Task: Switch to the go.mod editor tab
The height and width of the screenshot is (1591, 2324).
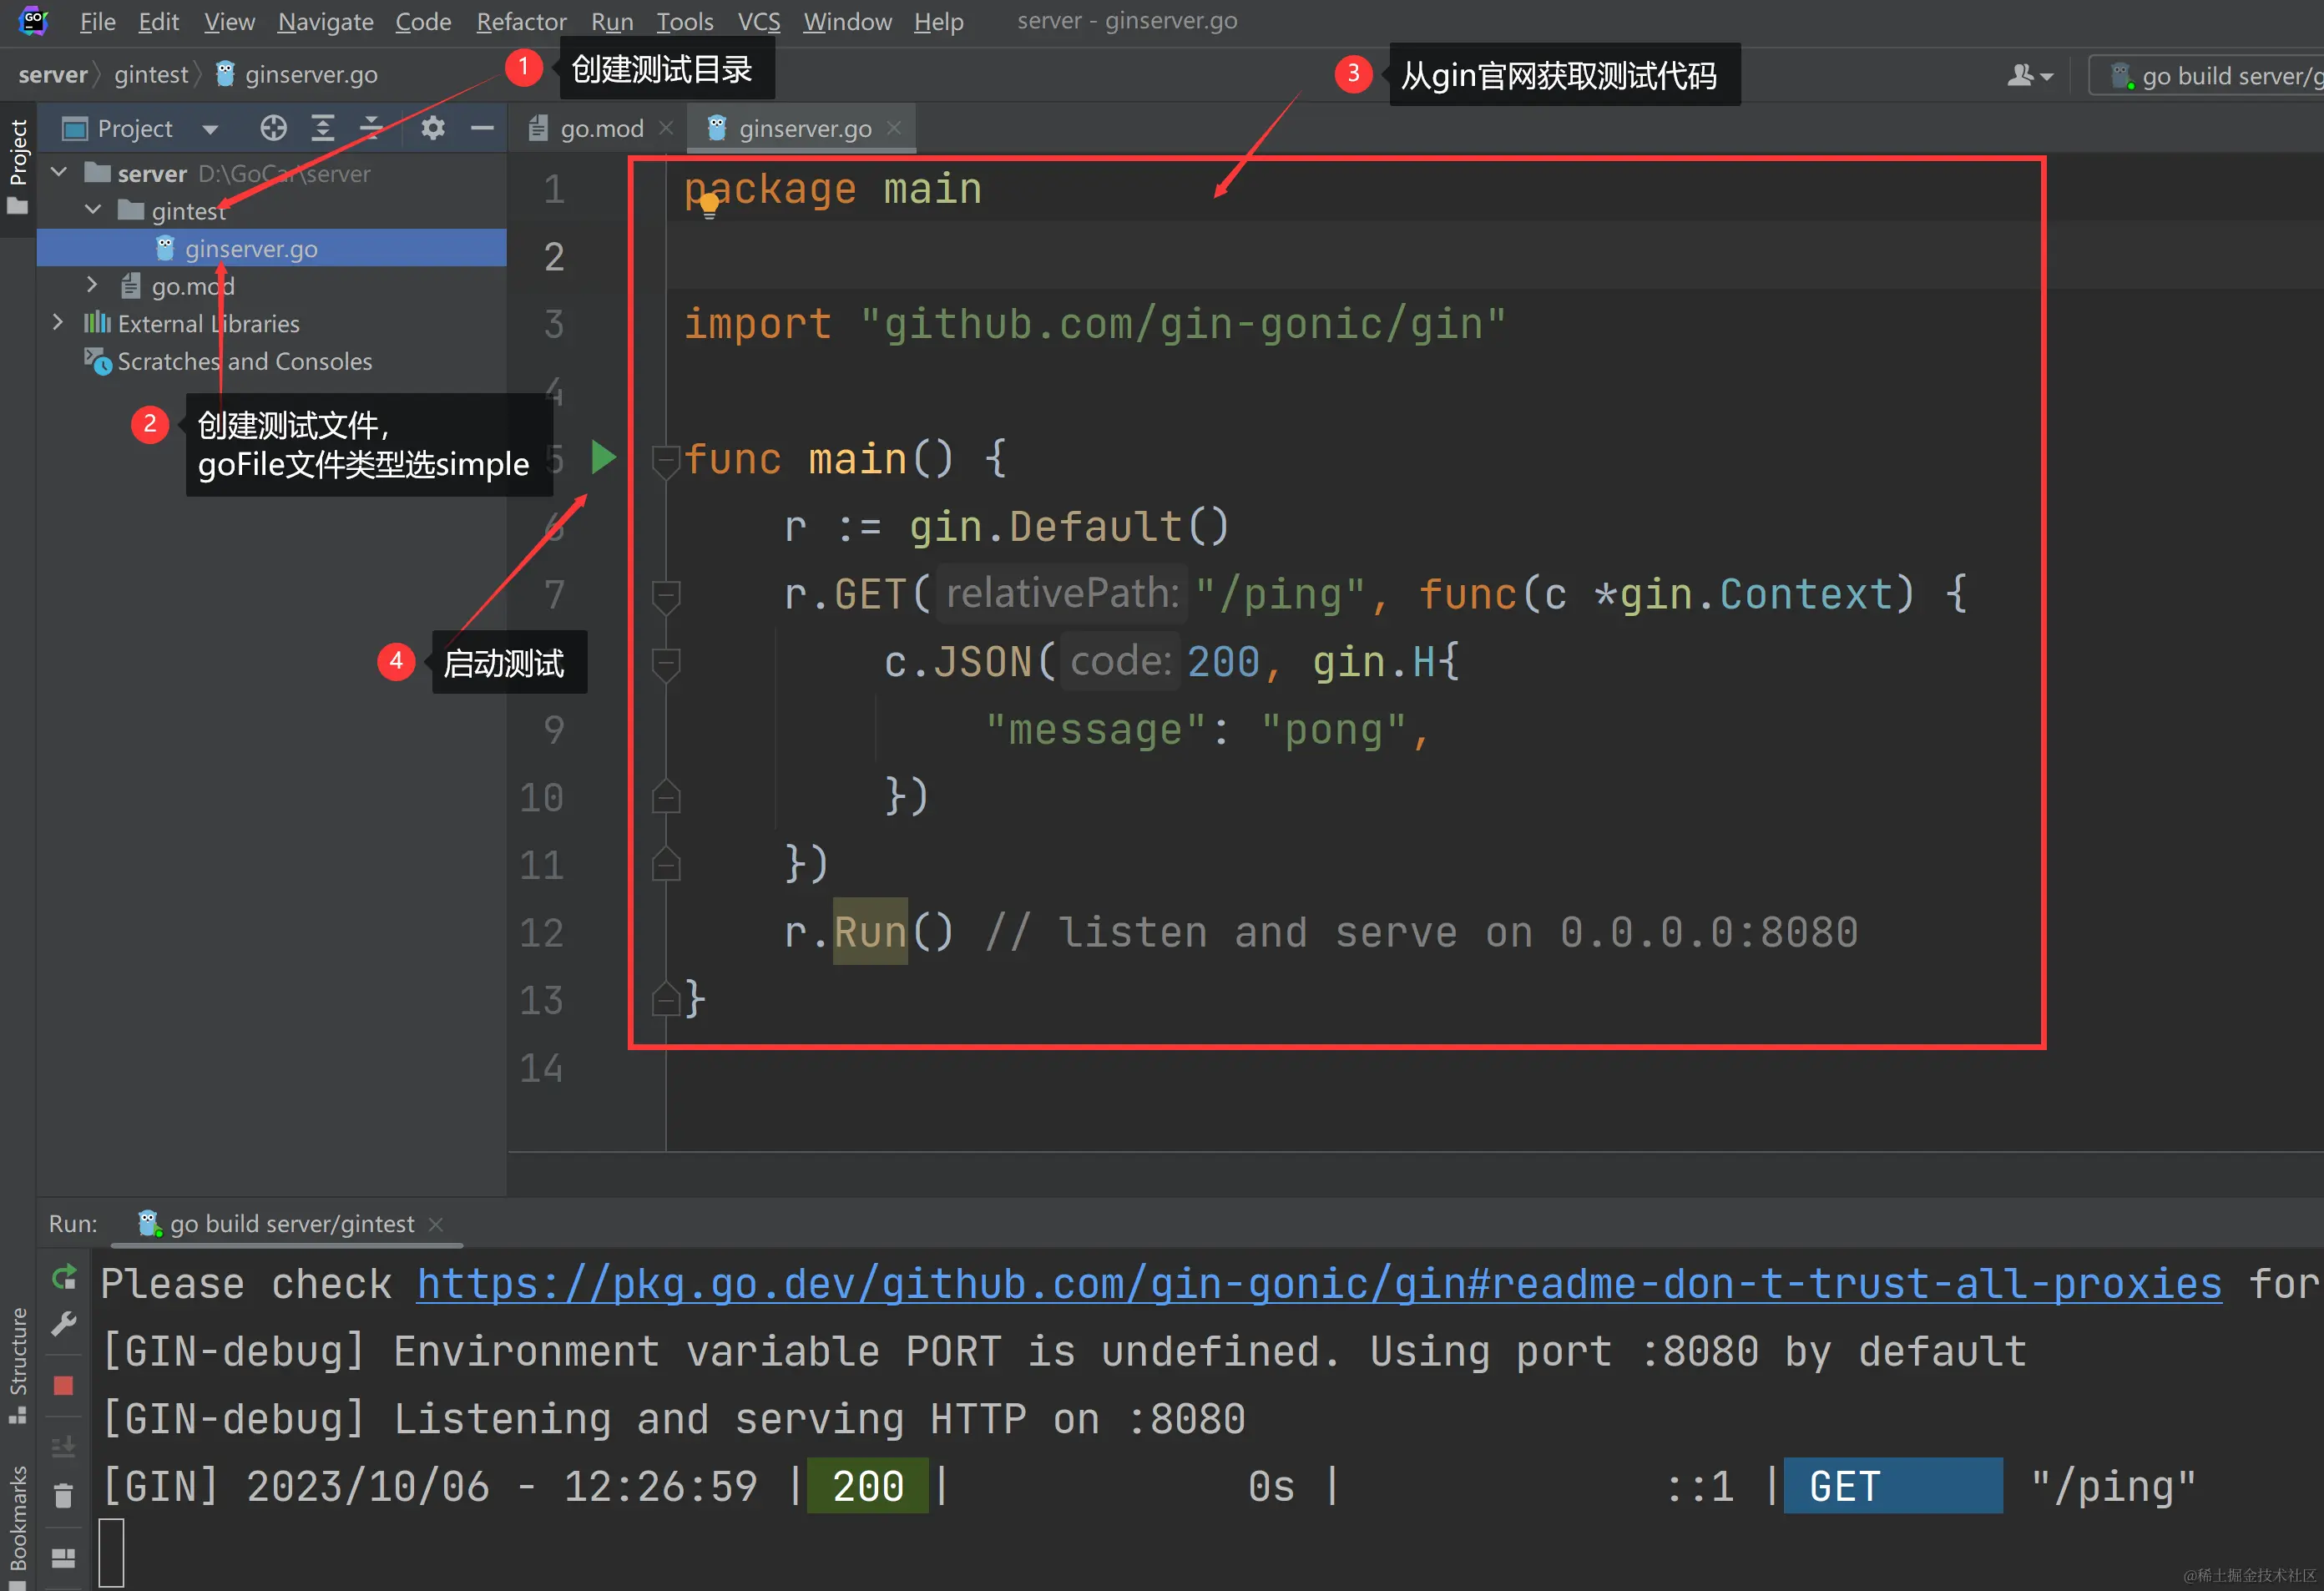Action: coord(600,129)
